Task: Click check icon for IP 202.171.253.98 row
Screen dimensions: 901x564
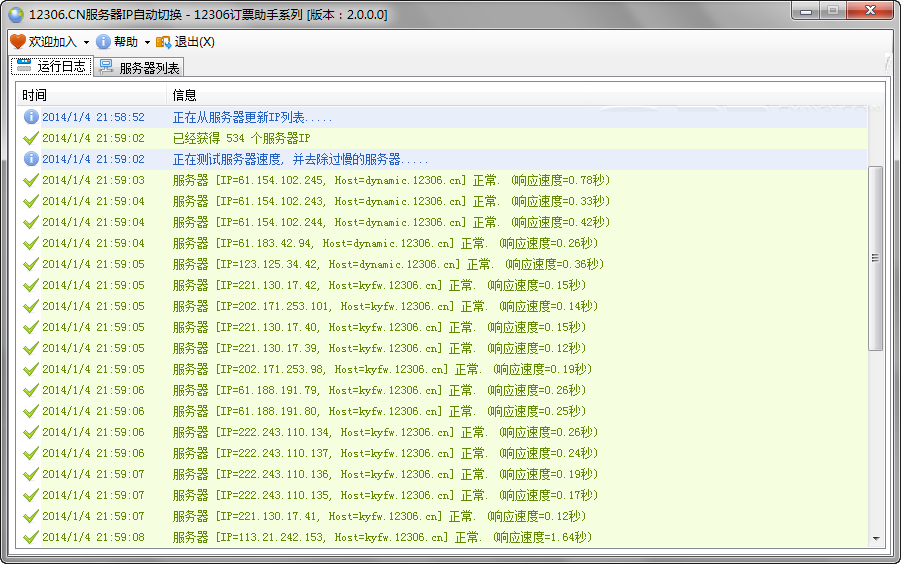Action: (31, 369)
